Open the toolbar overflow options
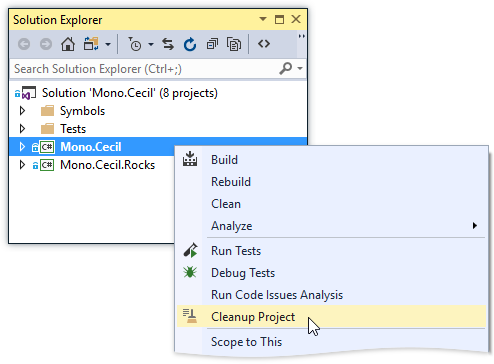This screenshot has width=494, height=364. 301,36
